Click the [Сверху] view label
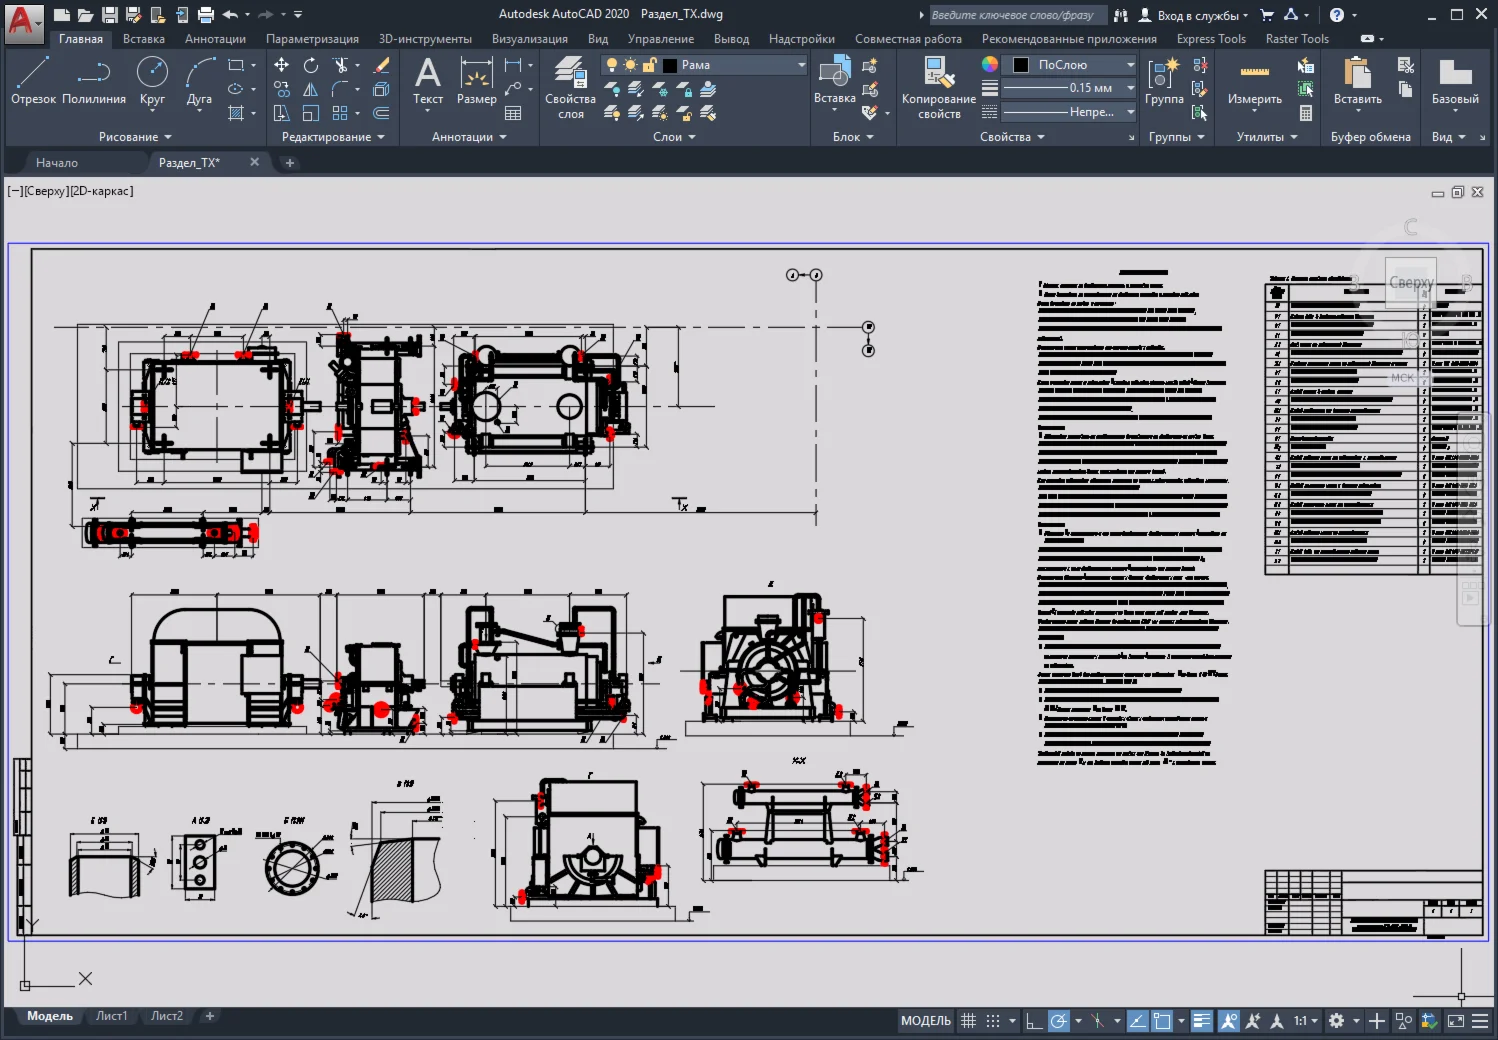 click(46, 191)
